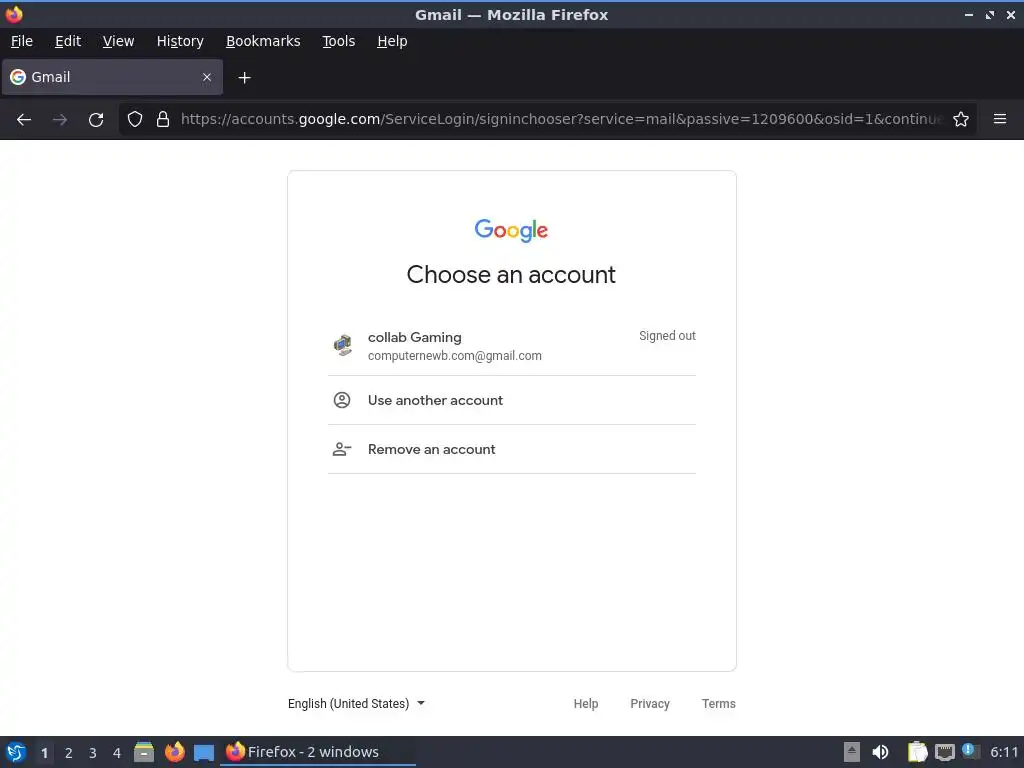Open the Help link in footer

(586, 703)
